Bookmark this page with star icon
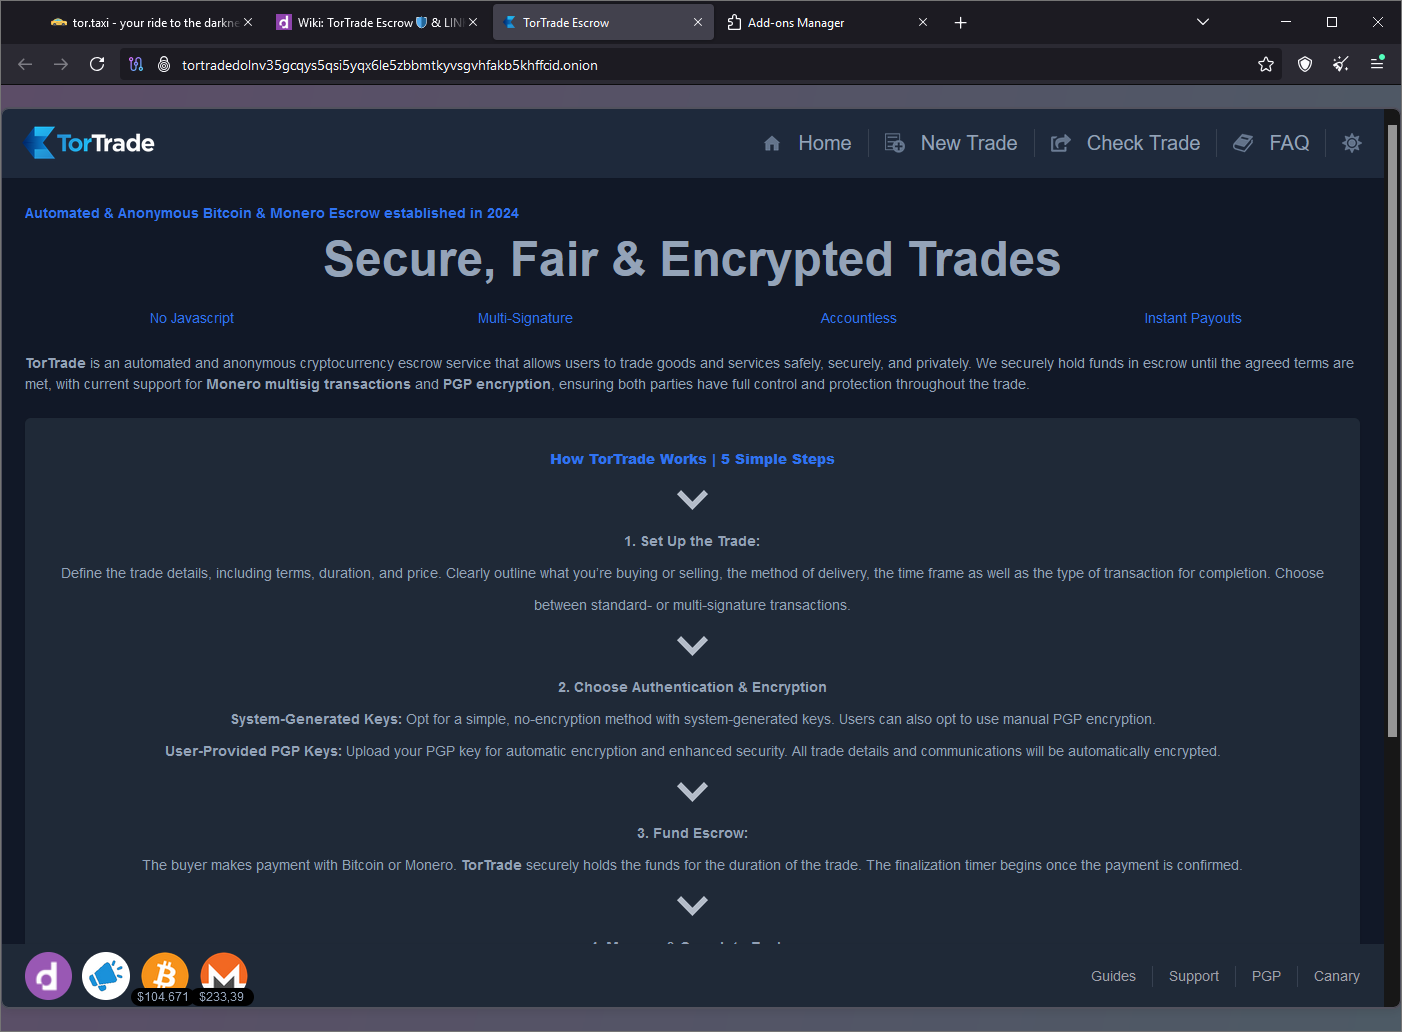 [x=1266, y=64]
